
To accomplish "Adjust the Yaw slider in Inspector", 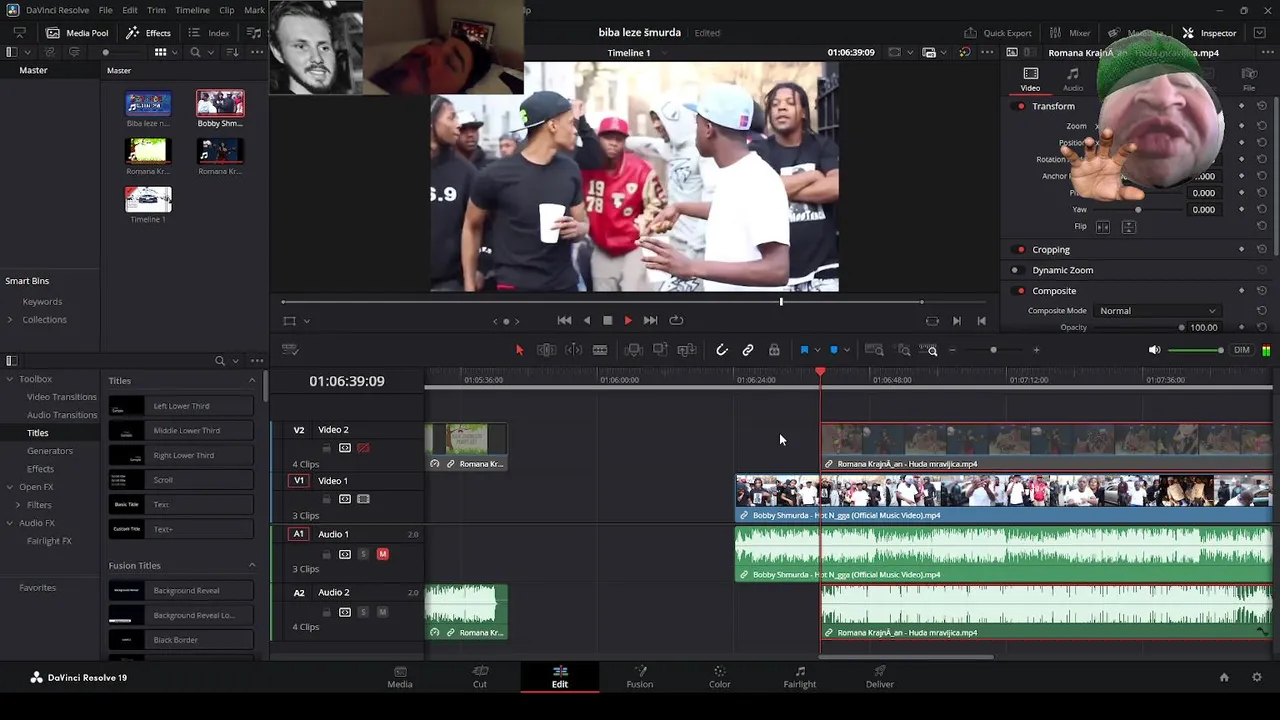I will [1138, 210].
